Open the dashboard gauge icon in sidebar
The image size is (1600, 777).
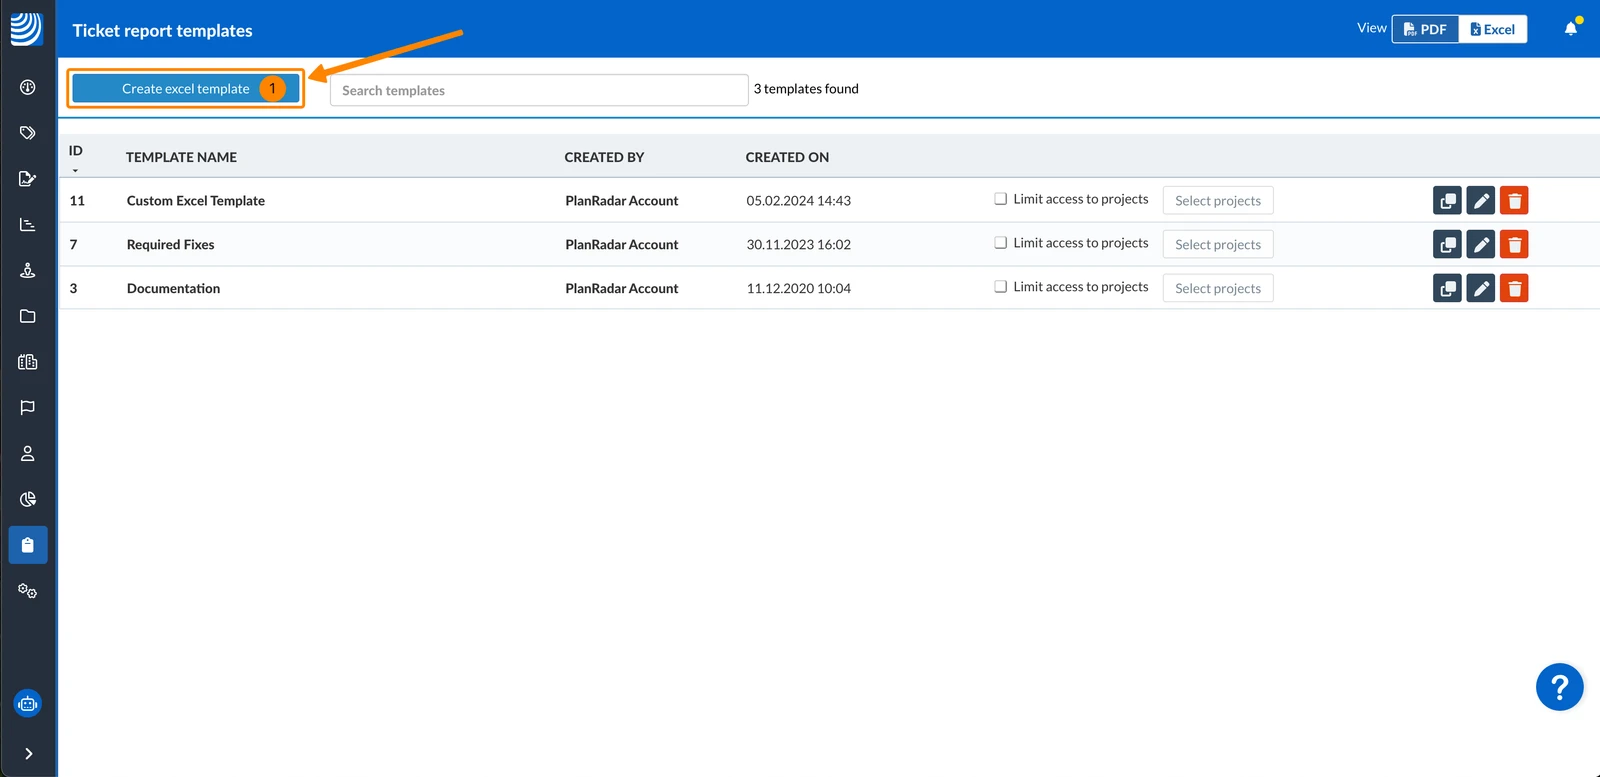(28, 87)
